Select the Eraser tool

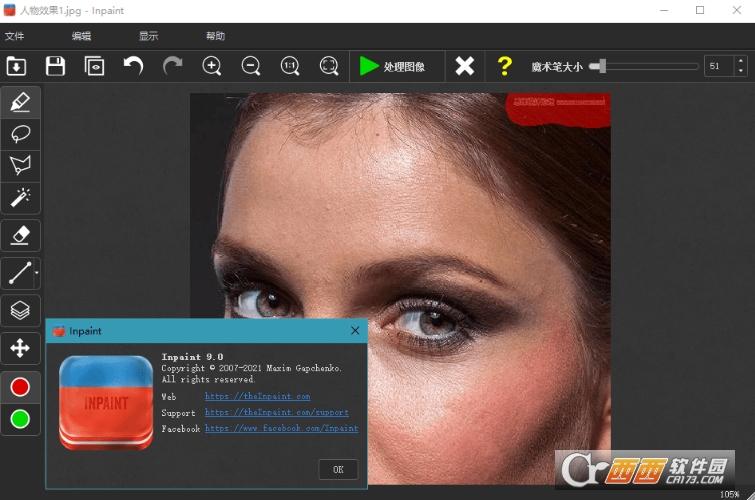[20, 235]
